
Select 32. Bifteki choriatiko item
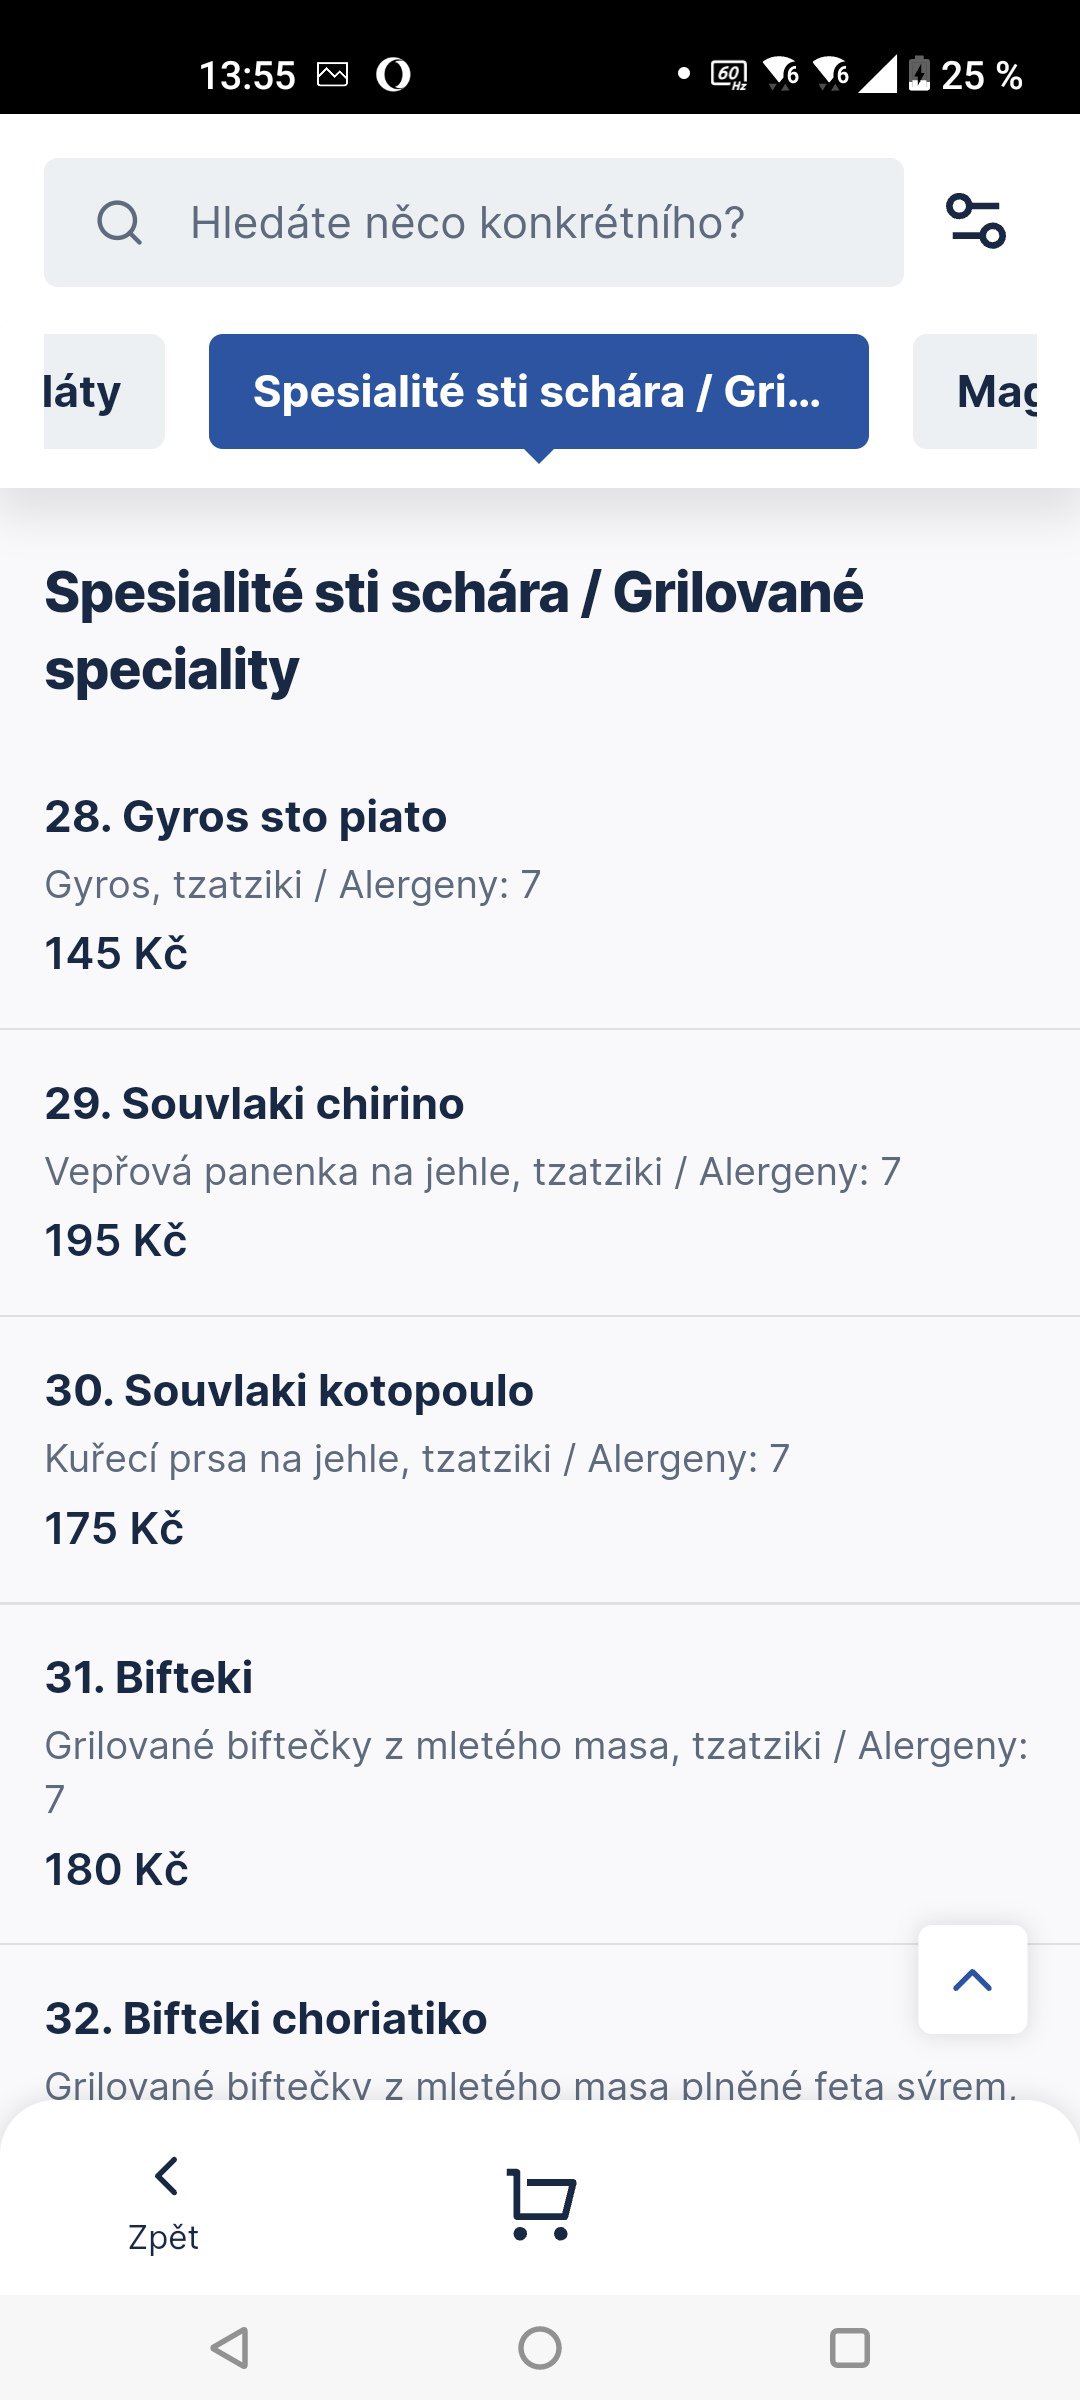[267, 2019]
